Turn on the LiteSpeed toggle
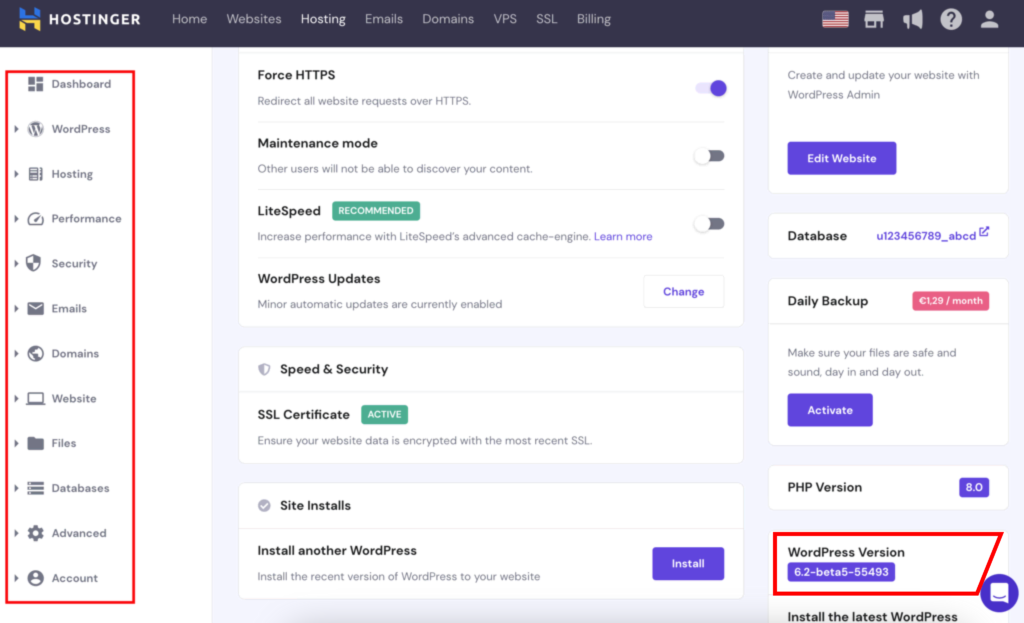Viewport: 1024px width, 623px height. tap(709, 224)
